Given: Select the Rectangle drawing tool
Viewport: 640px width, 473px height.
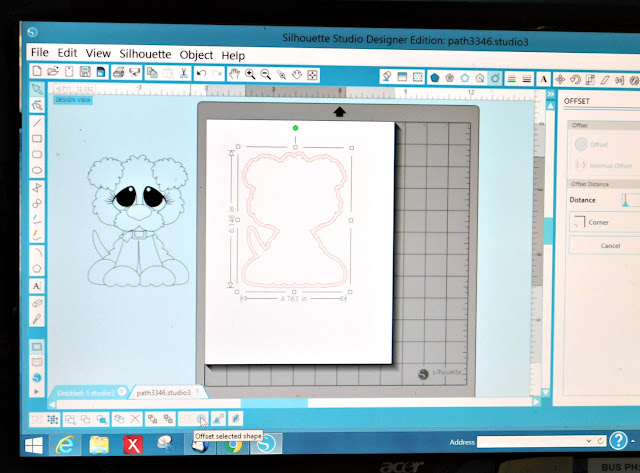Looking at the screenshot, I should point(37,139).
